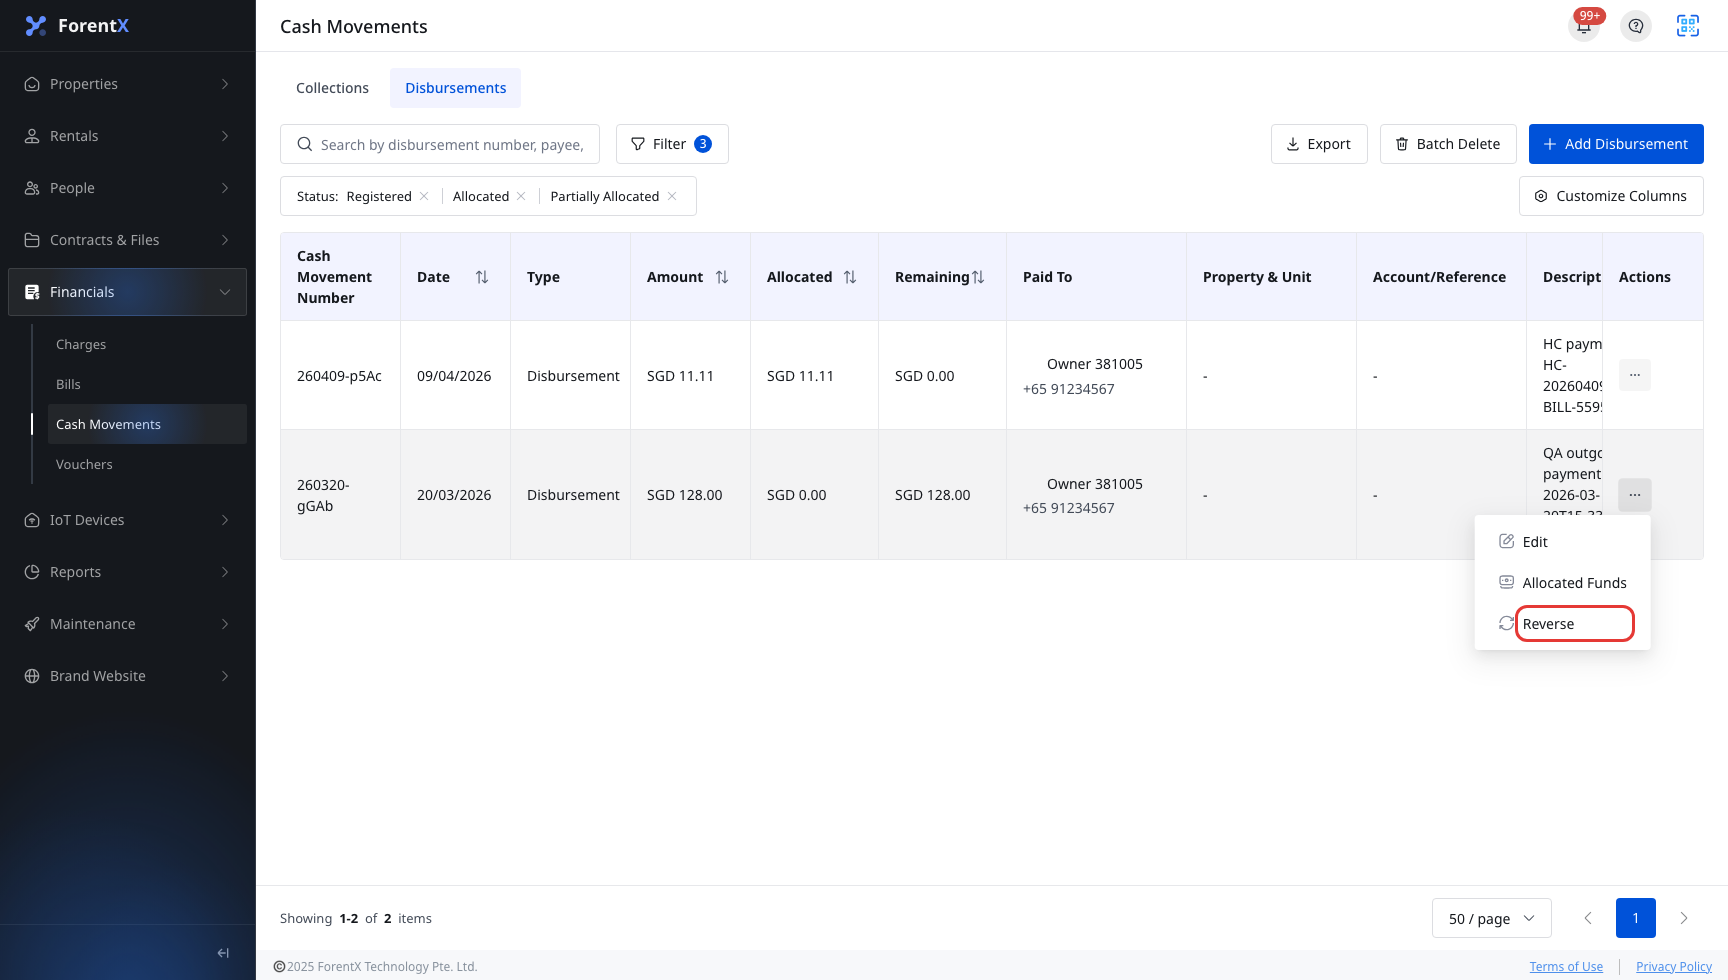The image size is (1728, 980).
Task: Go to next page arrow
Action: (1684, 918)
